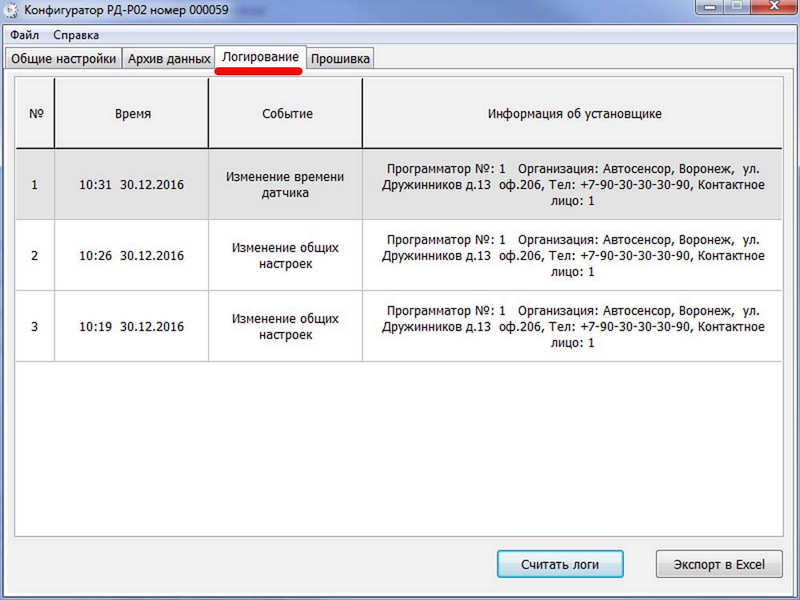Click row number 2 cell
Image resolution: width=800 pixels, height=600 pixels.
click(x=35, y=256)
